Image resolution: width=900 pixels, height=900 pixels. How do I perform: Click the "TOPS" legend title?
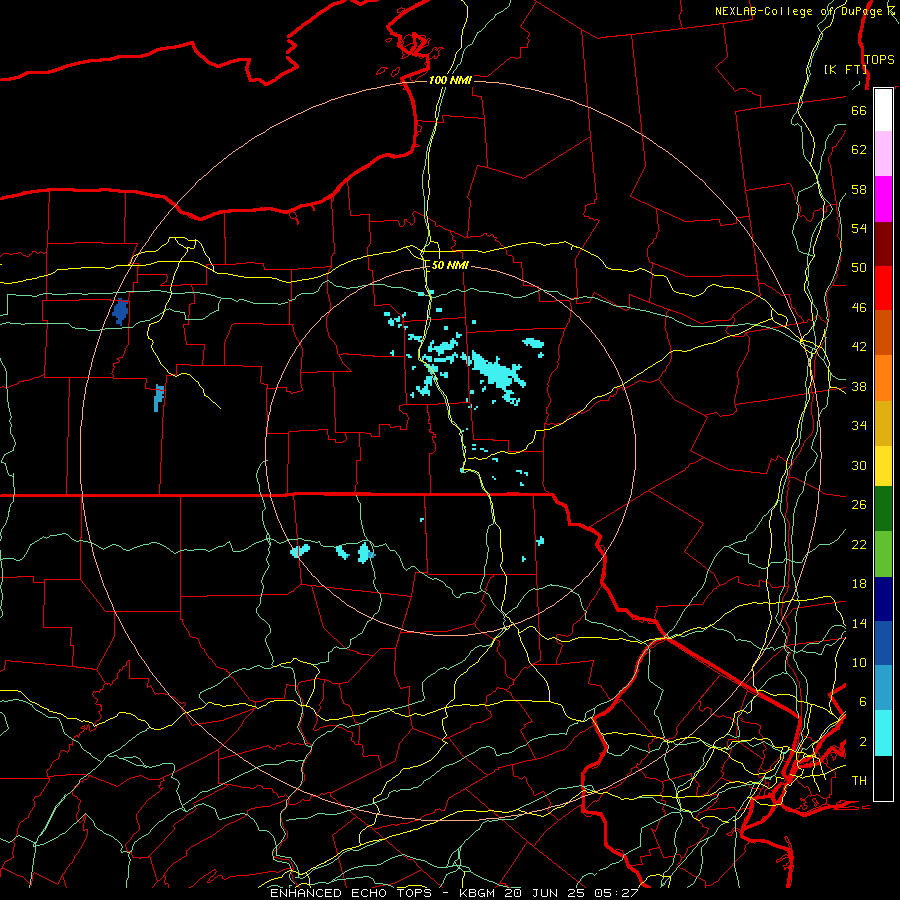(x=879, y=60)
